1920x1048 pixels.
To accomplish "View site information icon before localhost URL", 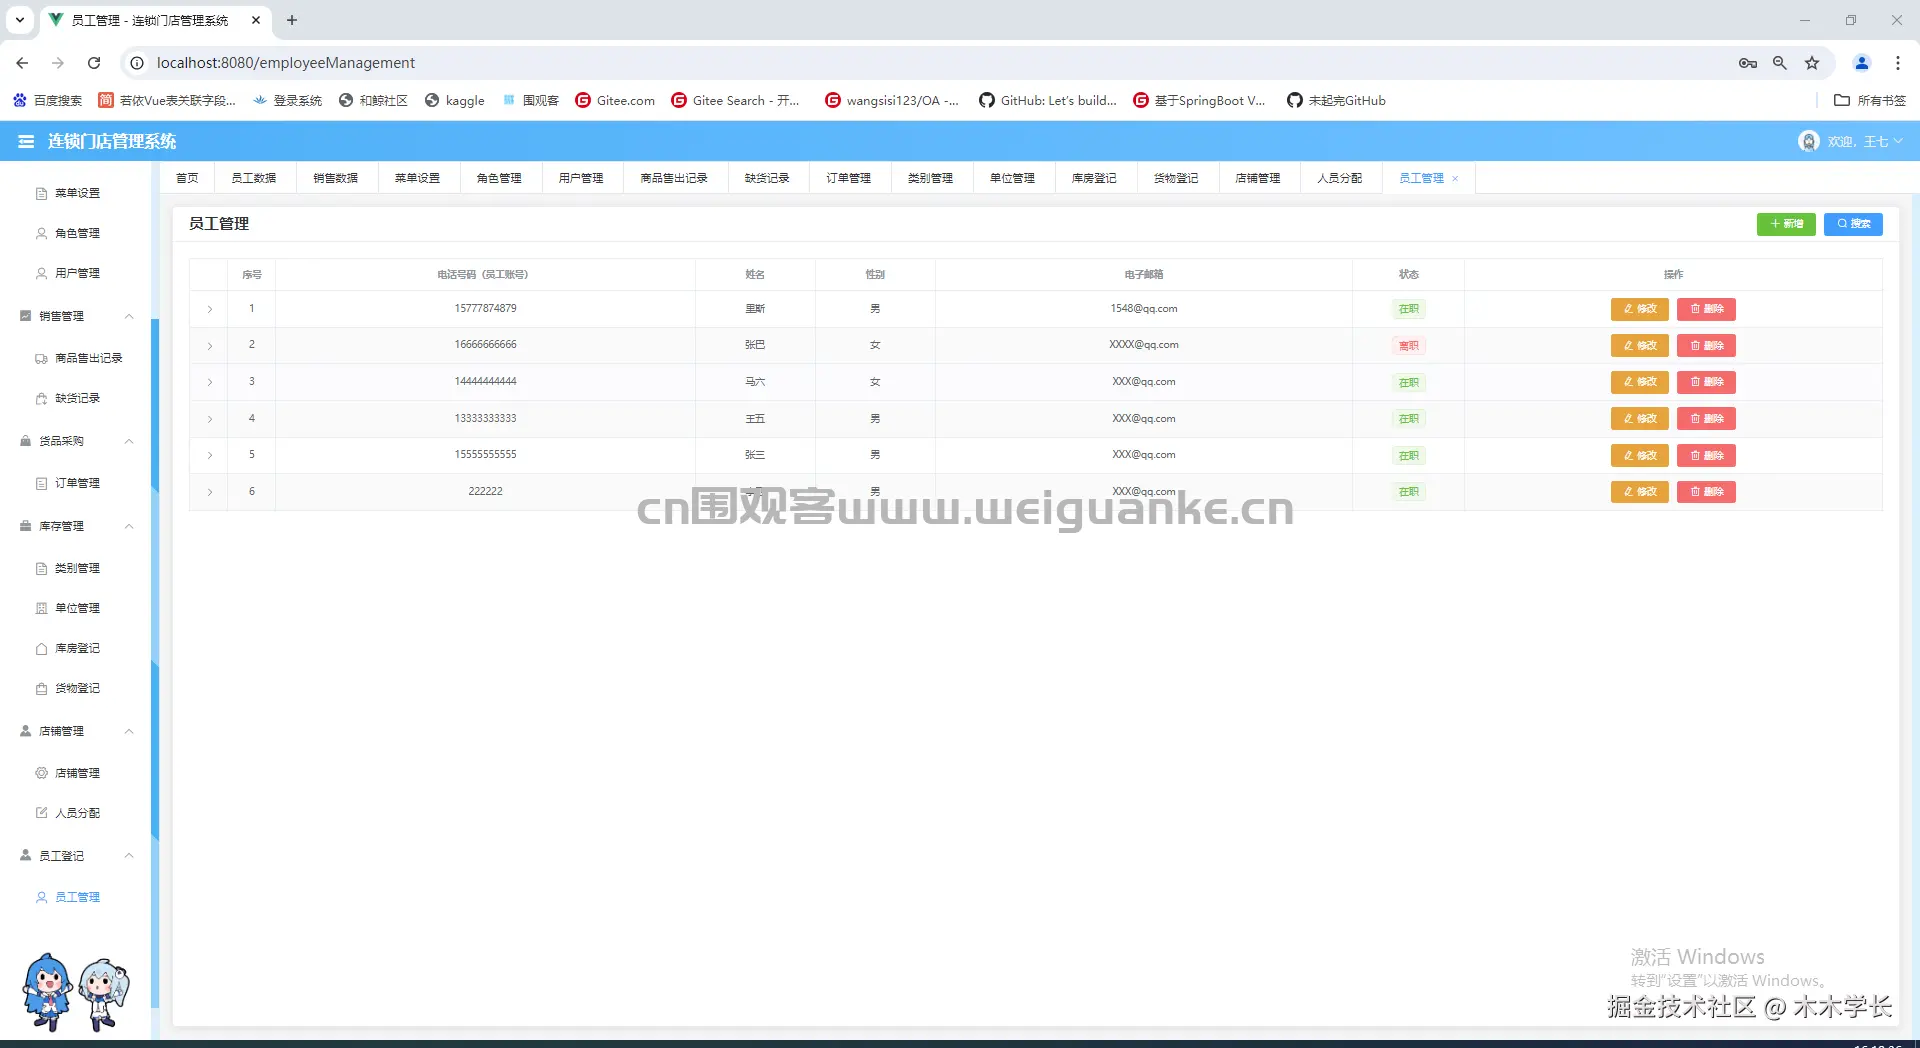I will click(x=137, y=63).
